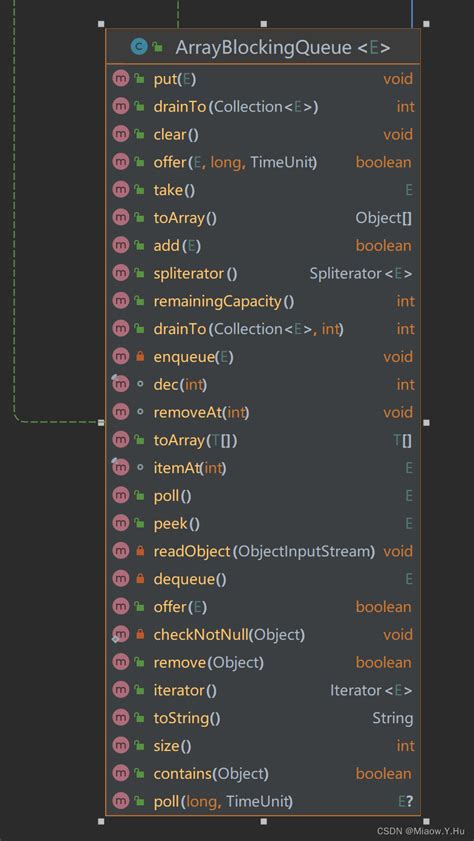Viewport: 474px width, 841px height.
Task: Click the method icon beside dec(int)
Action: point(121,384)
